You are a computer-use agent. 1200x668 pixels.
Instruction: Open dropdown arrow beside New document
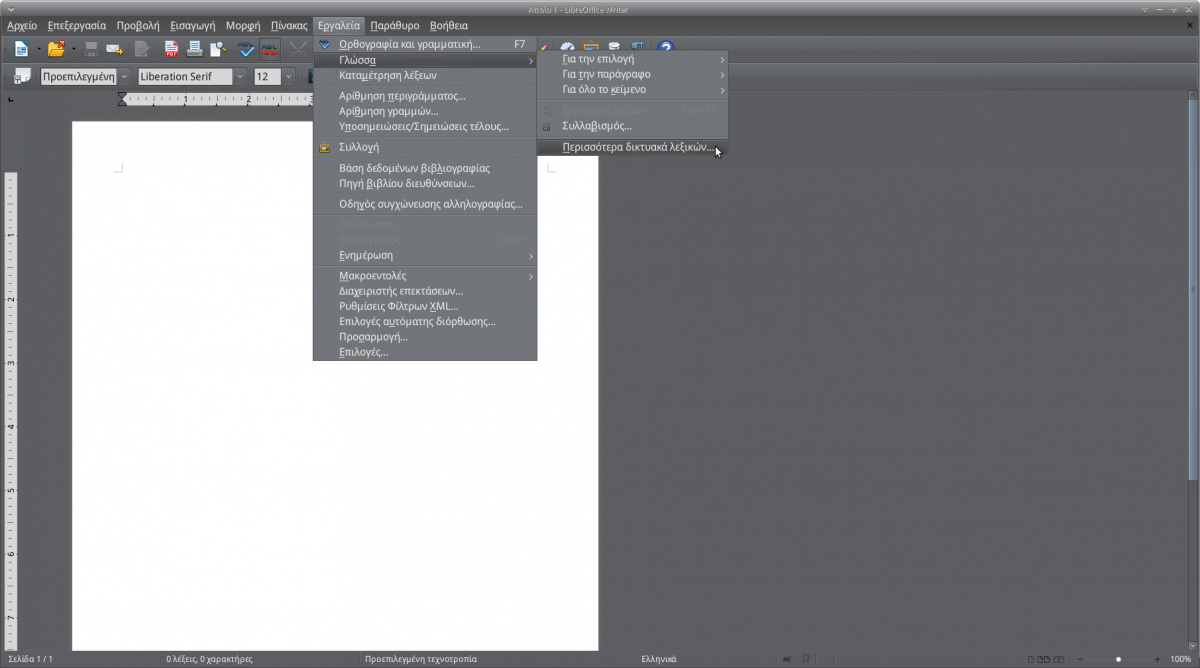click(38, 48)
